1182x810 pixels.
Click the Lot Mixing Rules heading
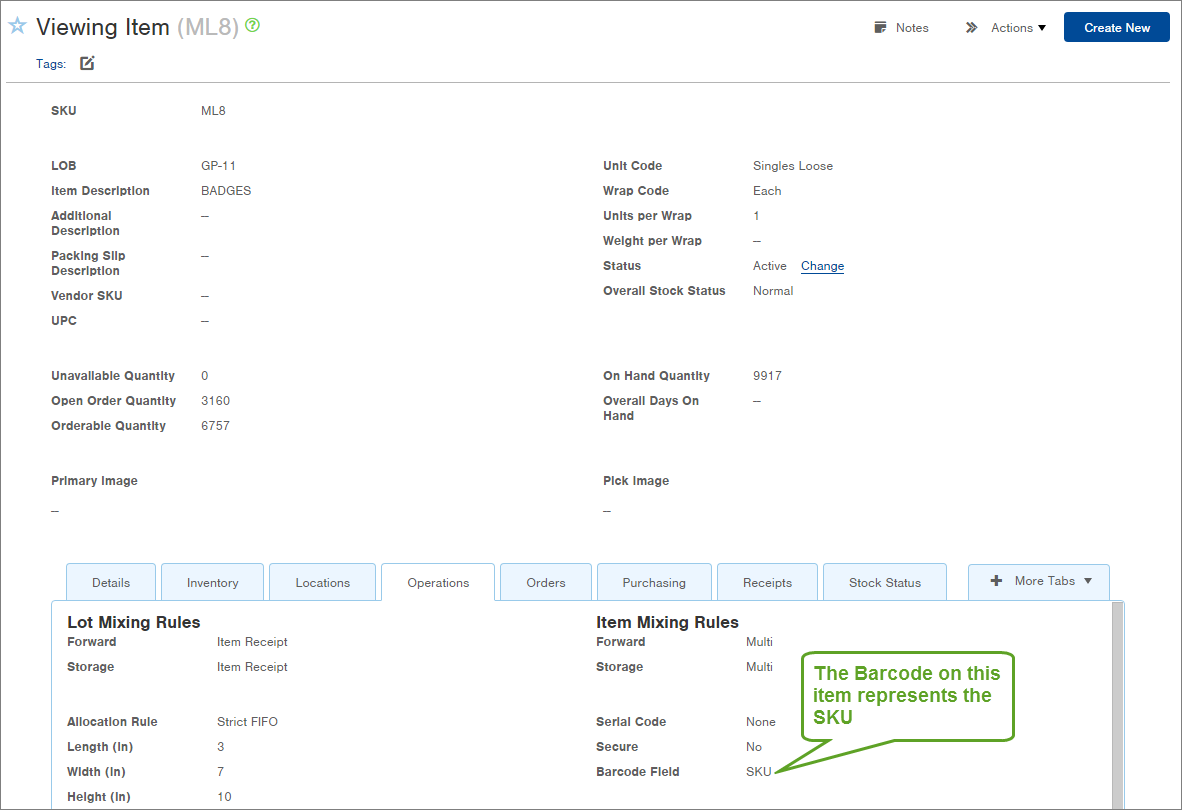click(x=133, y=622)
